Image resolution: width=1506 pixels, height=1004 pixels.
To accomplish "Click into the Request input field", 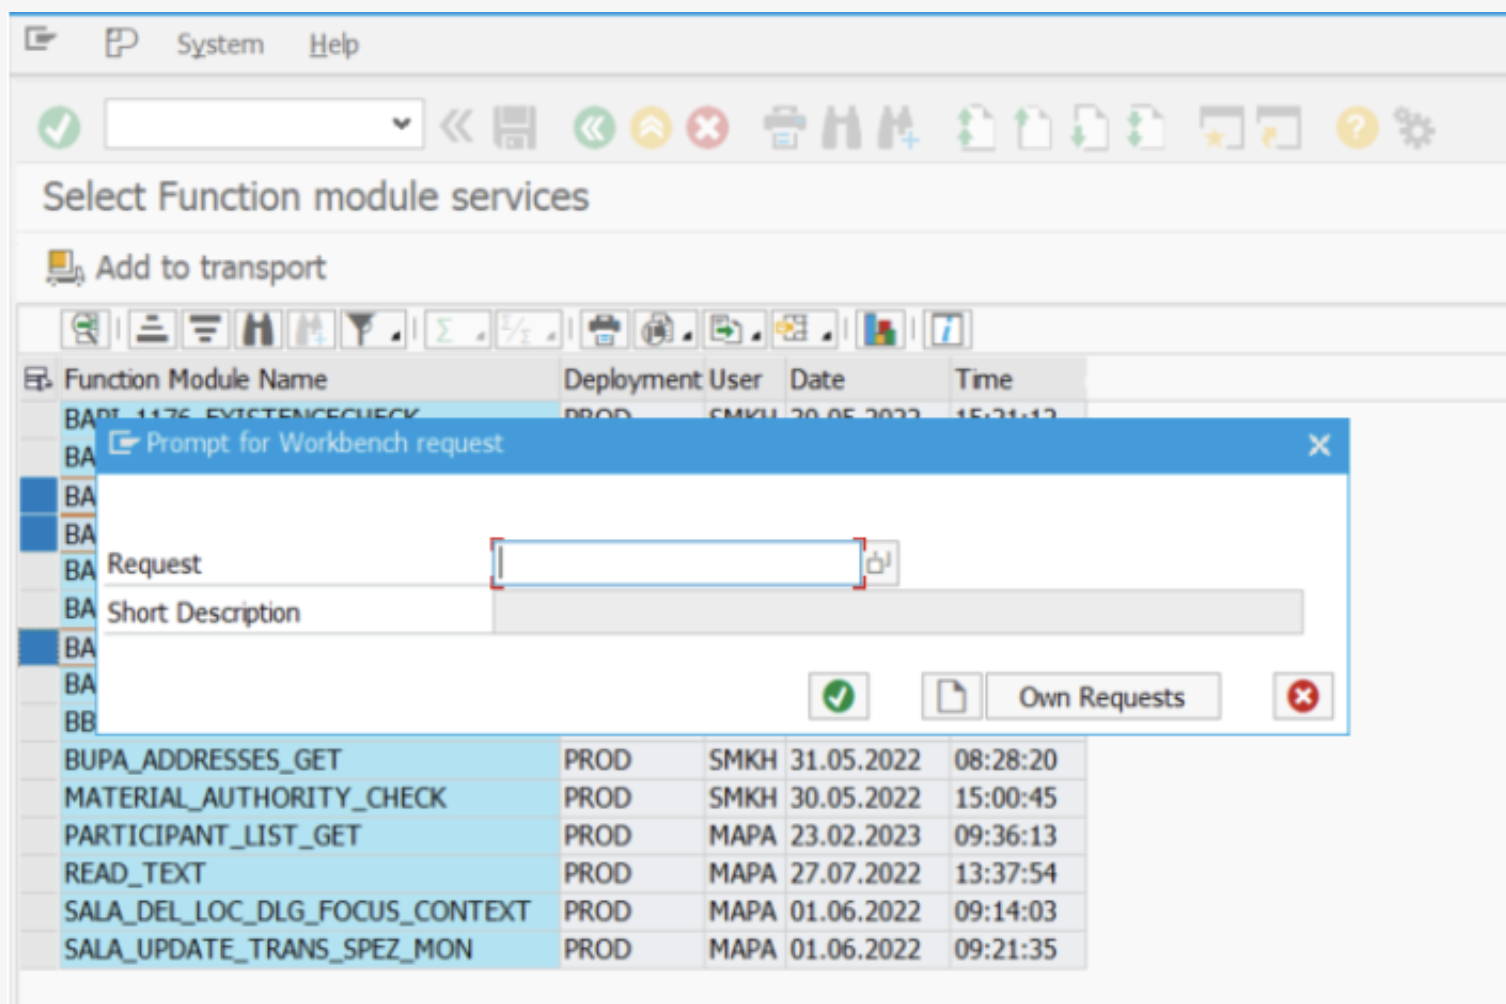I will pyautogui.click(x=676, y=564).
